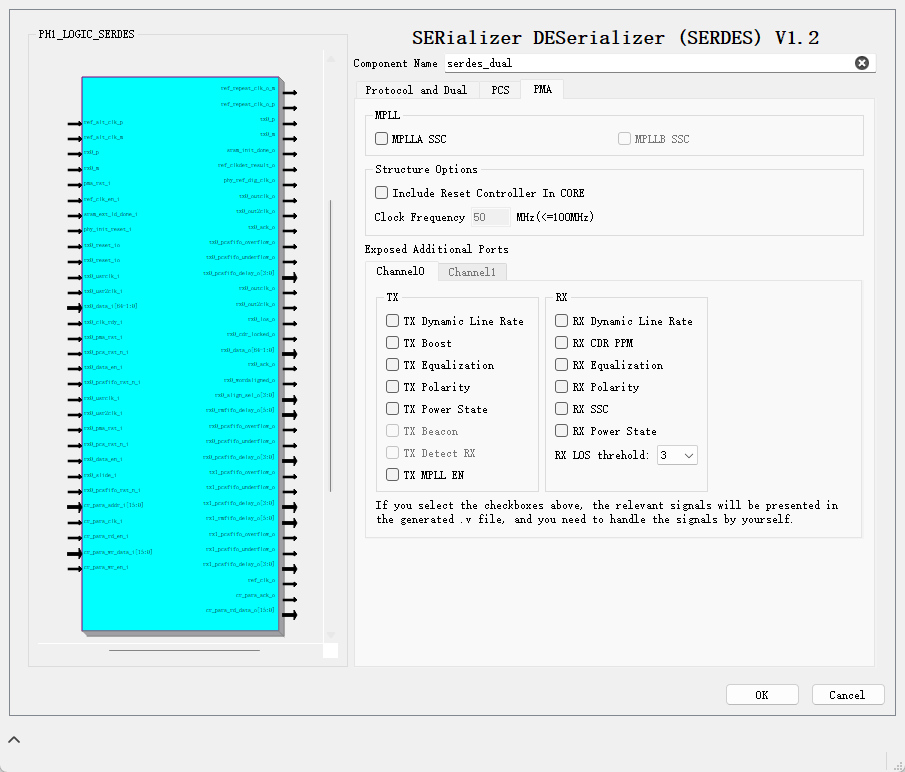The height and width of the screenshot is (772, 905).
Task: Click the cr_para_rd_en_i port label
Action: pyautogui.click(x=106, y=536)
